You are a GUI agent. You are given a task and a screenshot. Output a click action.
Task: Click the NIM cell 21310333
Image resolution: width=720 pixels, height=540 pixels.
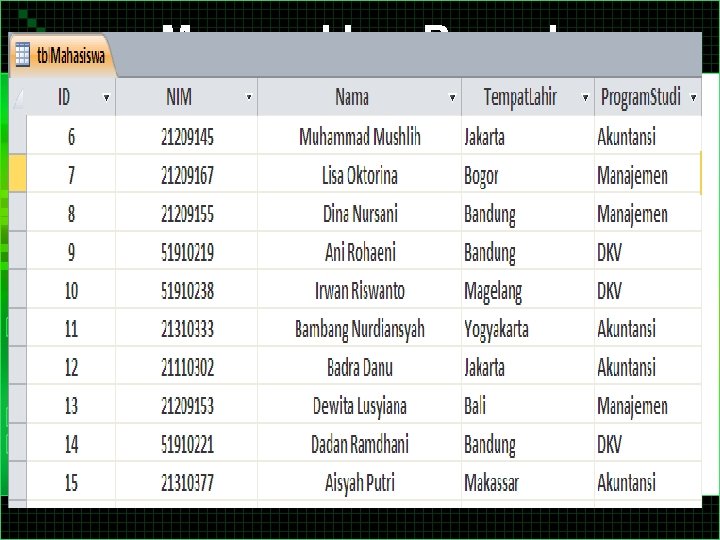[187, 329]
